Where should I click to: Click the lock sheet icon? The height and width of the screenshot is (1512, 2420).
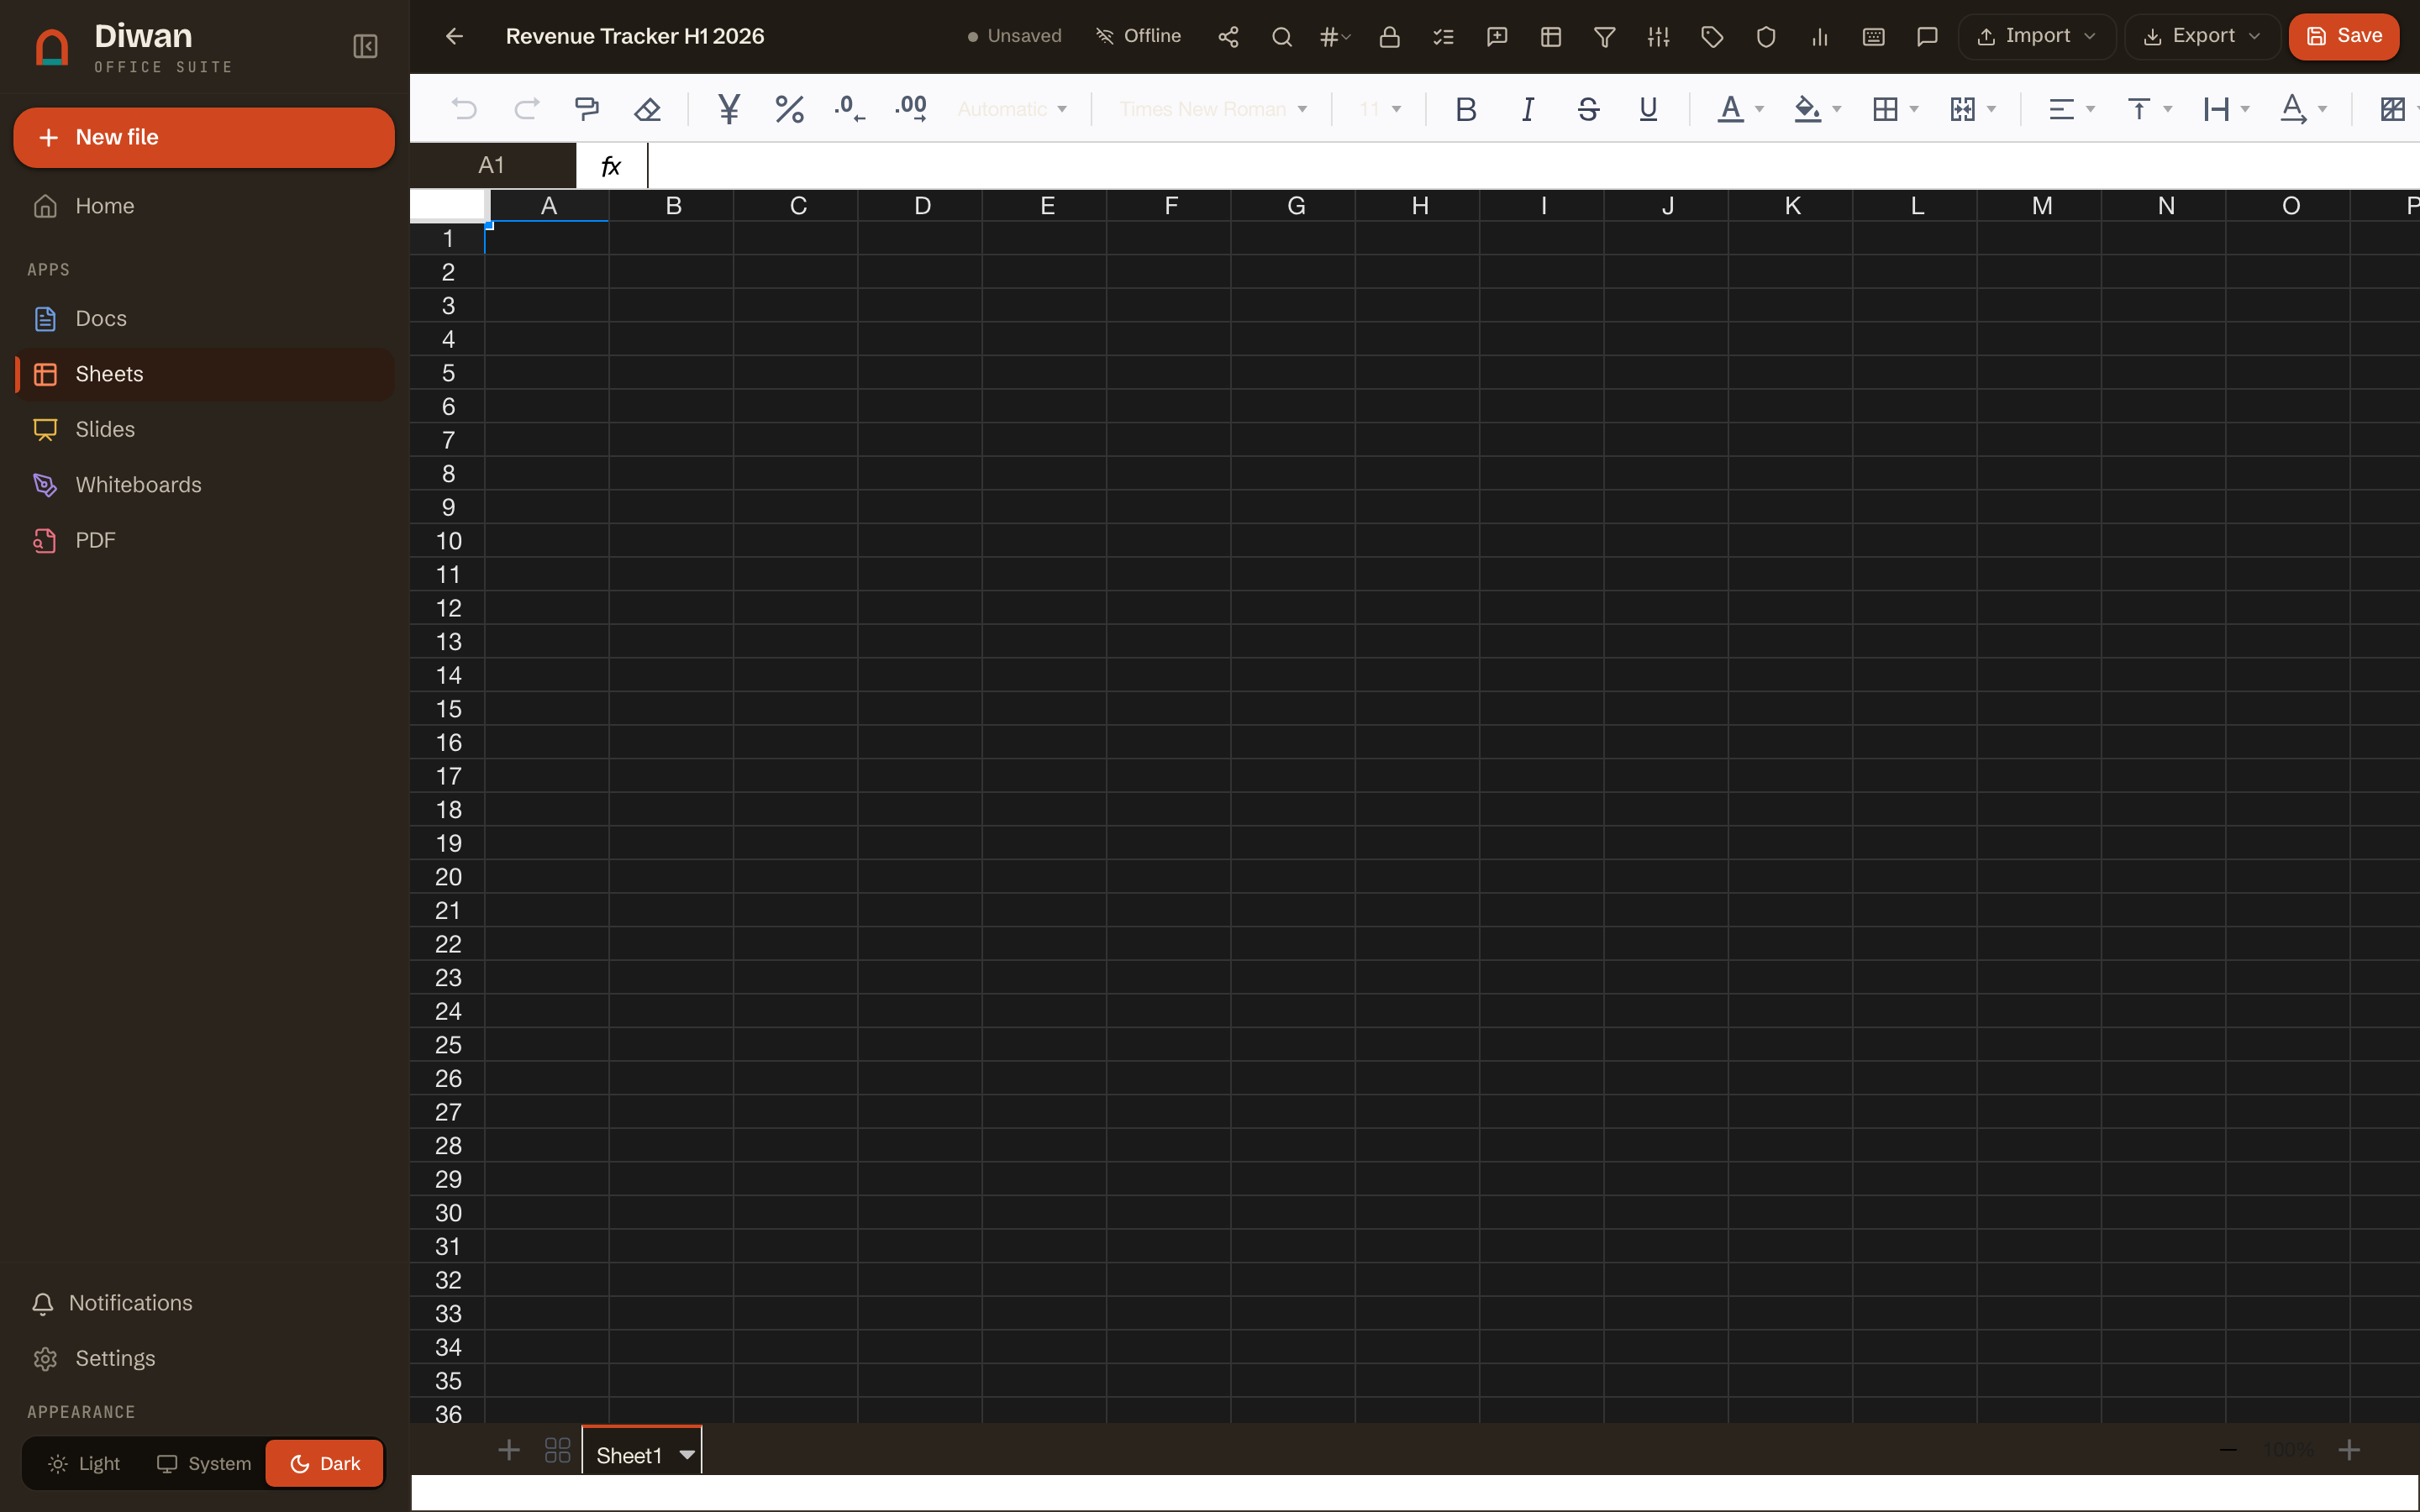click(x=1389, y=37)
